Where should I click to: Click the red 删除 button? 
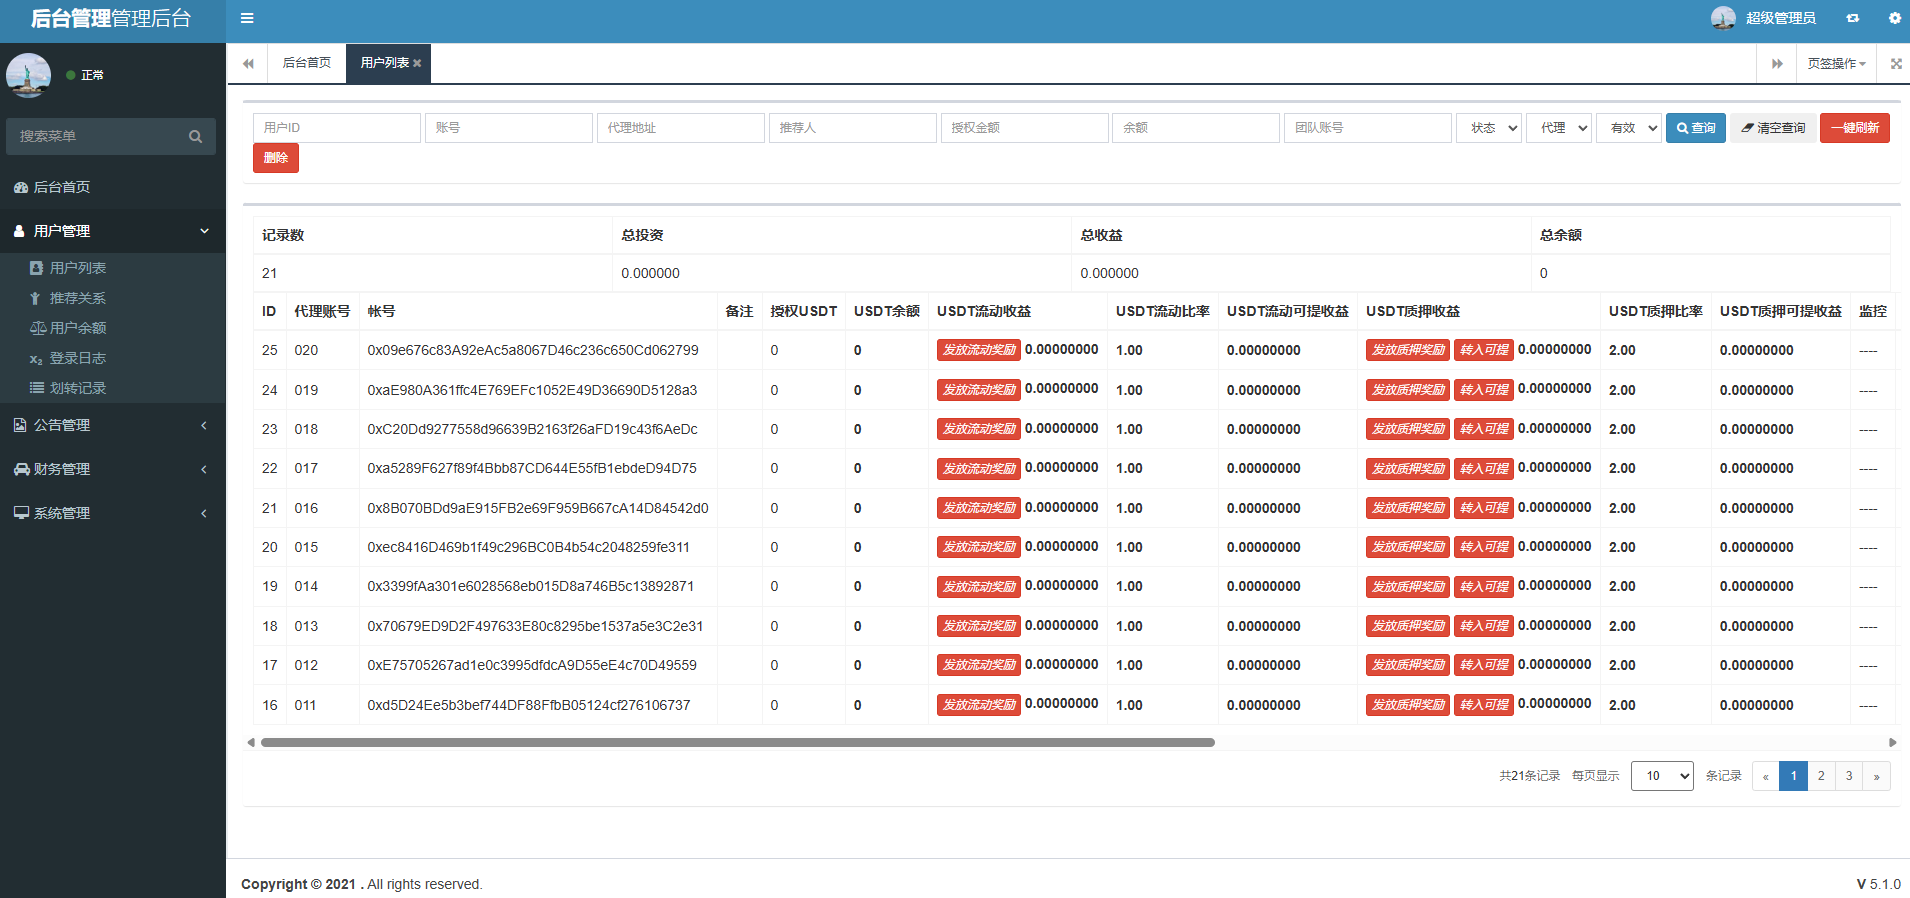click(275, 158)
